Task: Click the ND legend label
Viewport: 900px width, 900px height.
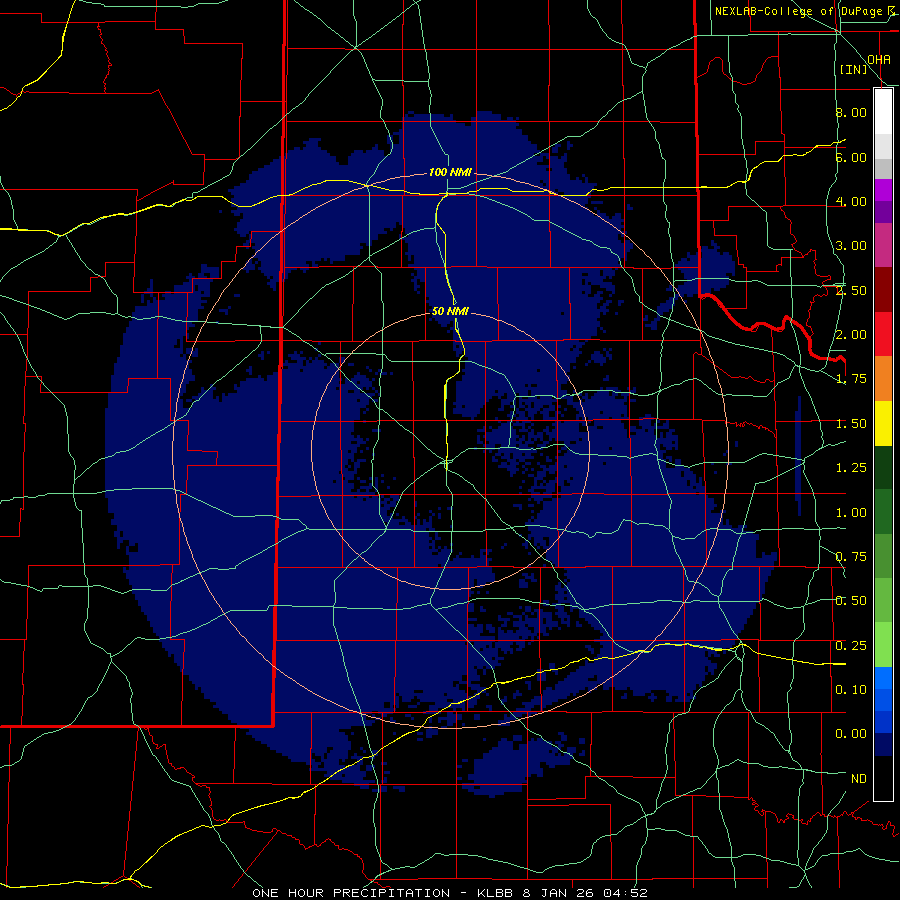Action: pyautogui.click(x=859, y=779)
